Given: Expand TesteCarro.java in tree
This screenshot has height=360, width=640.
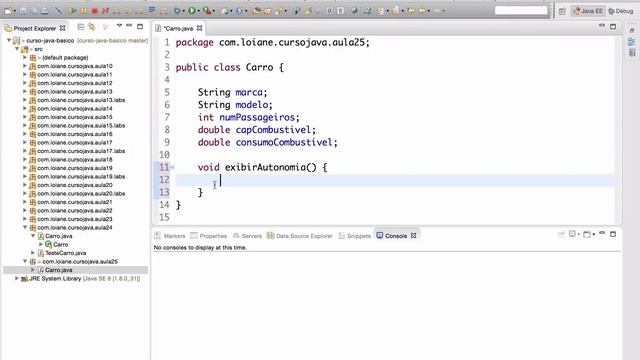Looking at the screenshot, I should pyautogui.click(x=33, y=253).
